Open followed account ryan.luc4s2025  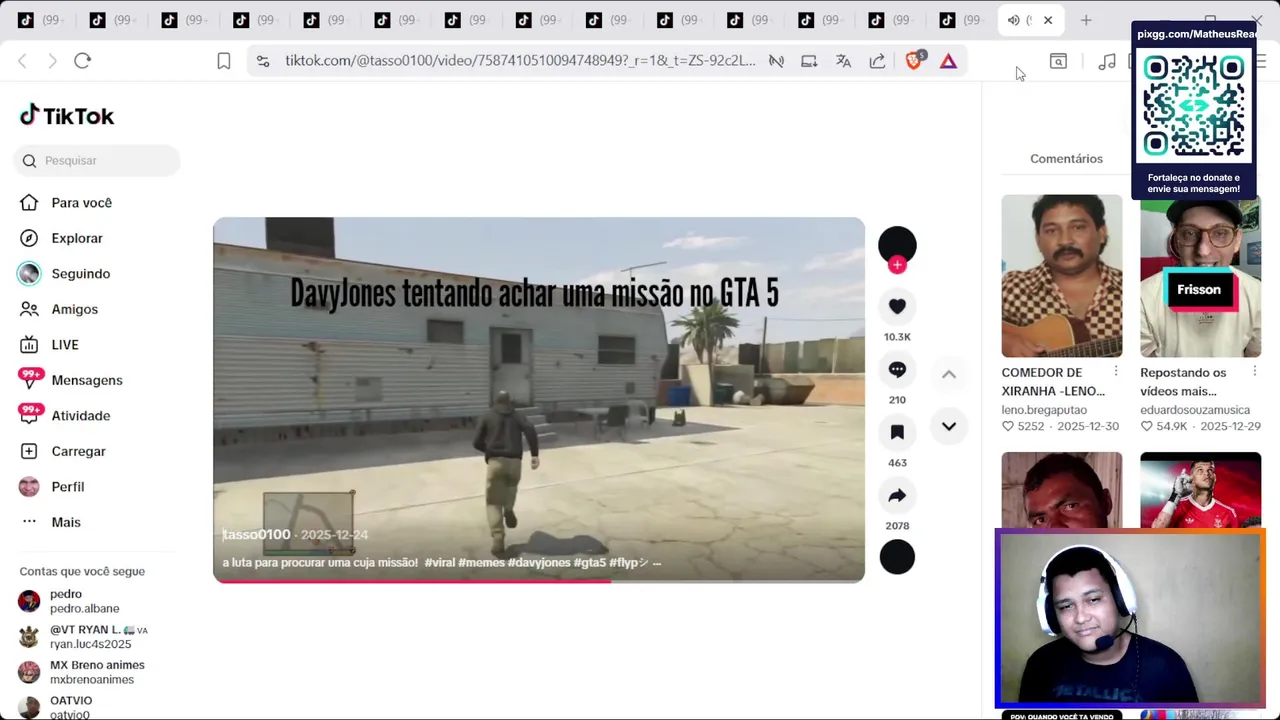click(x=85, y=637)
